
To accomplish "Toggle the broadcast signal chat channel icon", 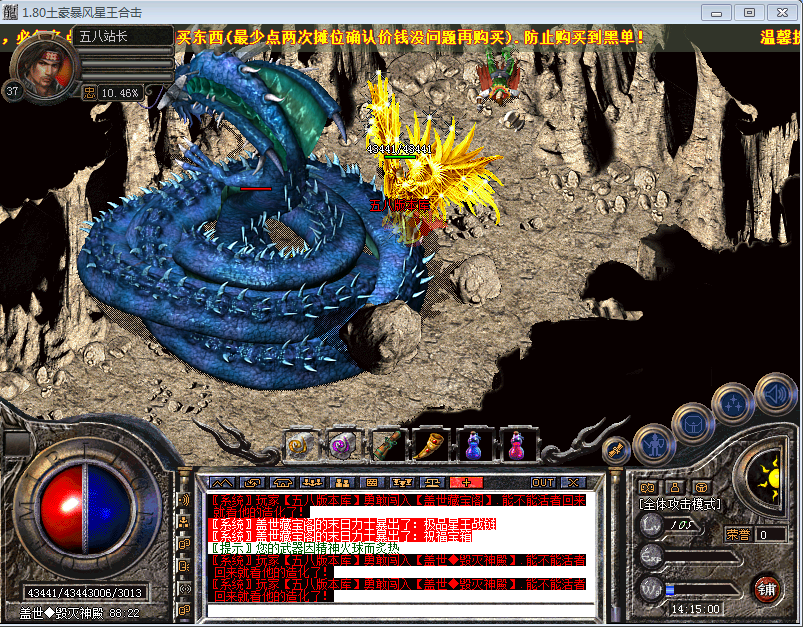I will 184,589.
